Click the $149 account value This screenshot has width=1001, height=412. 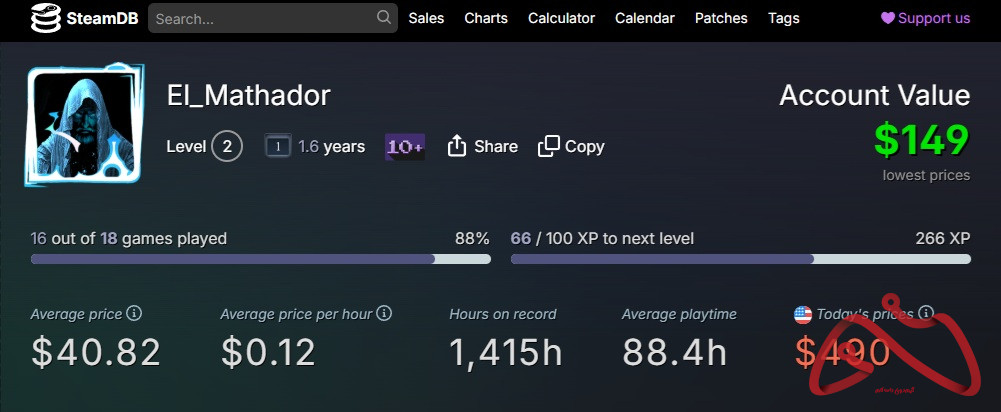922,140
